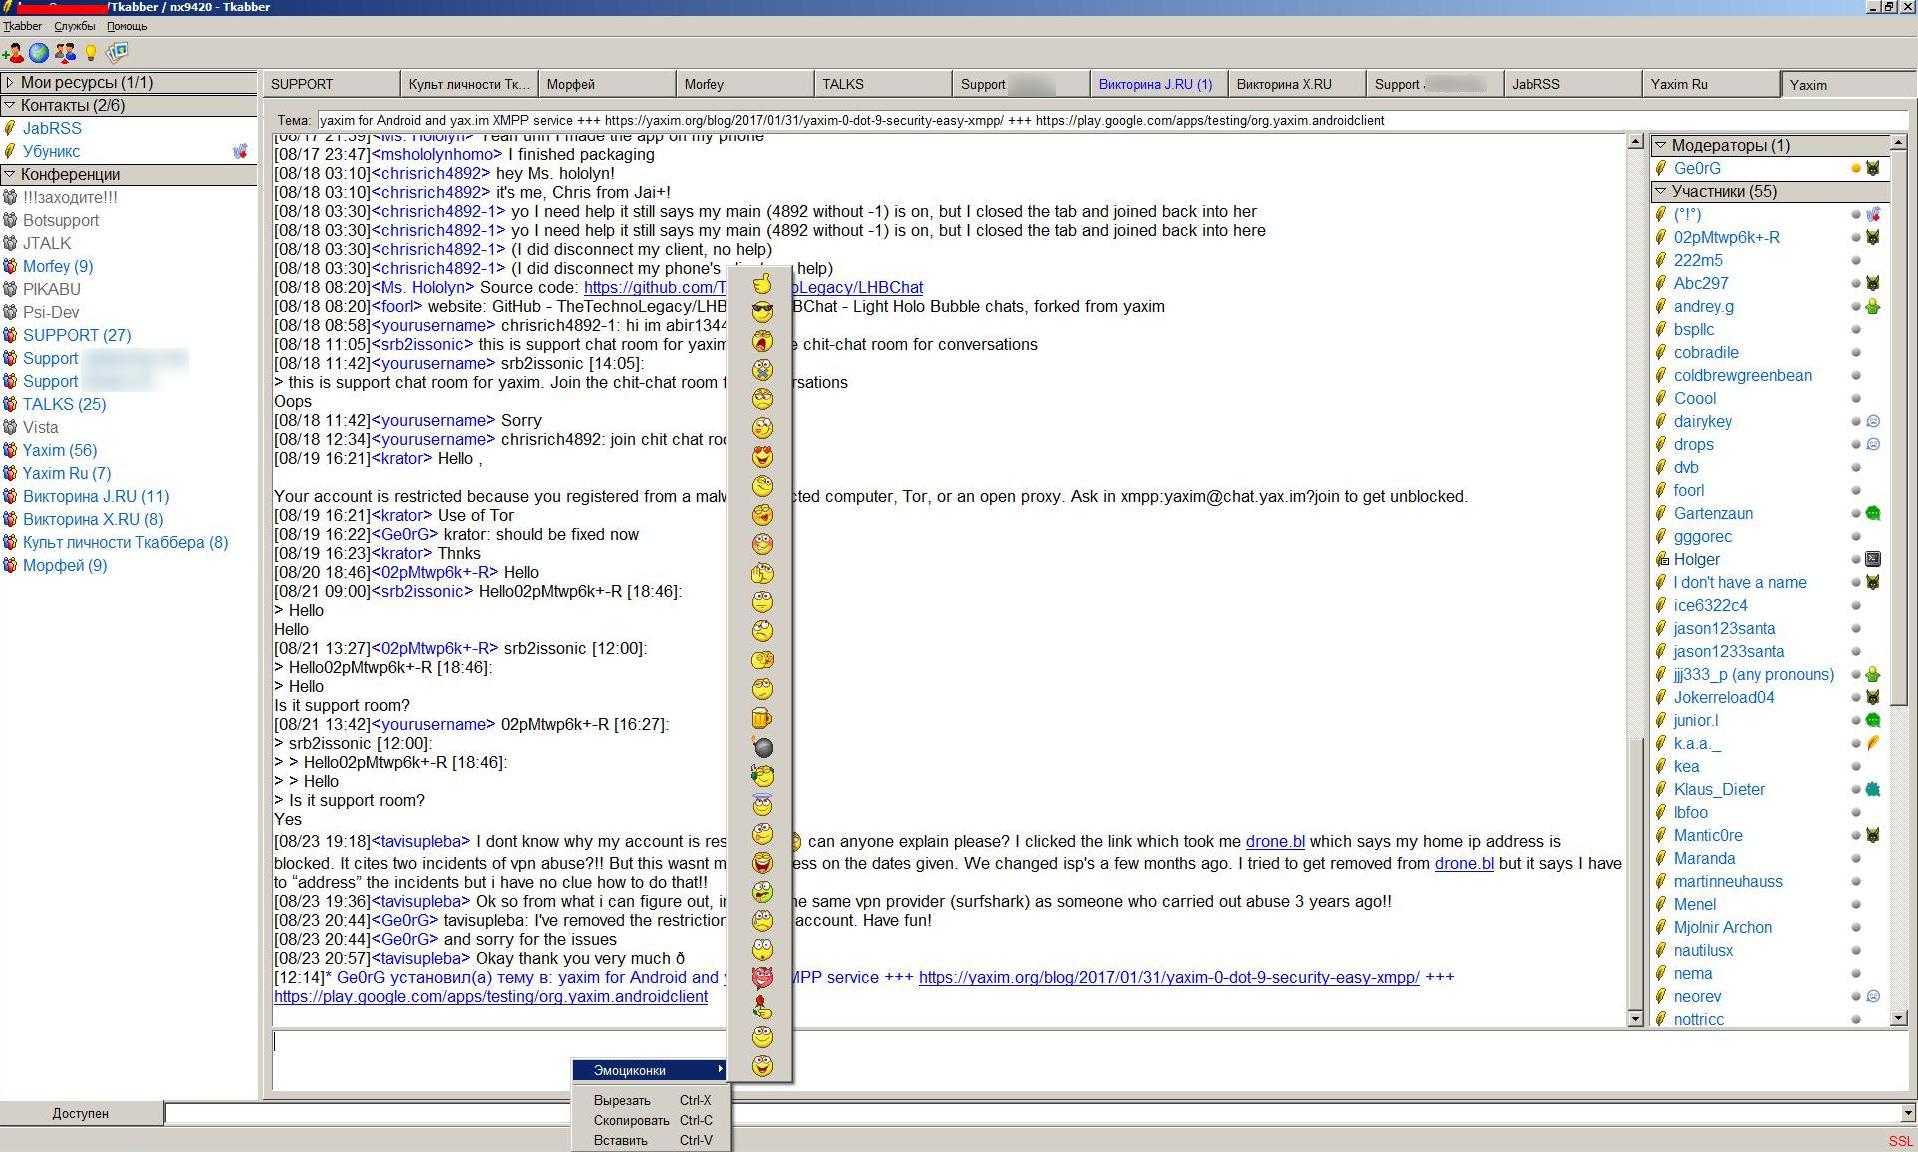Click the join conference people icon
This screenshot has height=1152, width=1918.
pyautogui.click(x=65, y=53)
